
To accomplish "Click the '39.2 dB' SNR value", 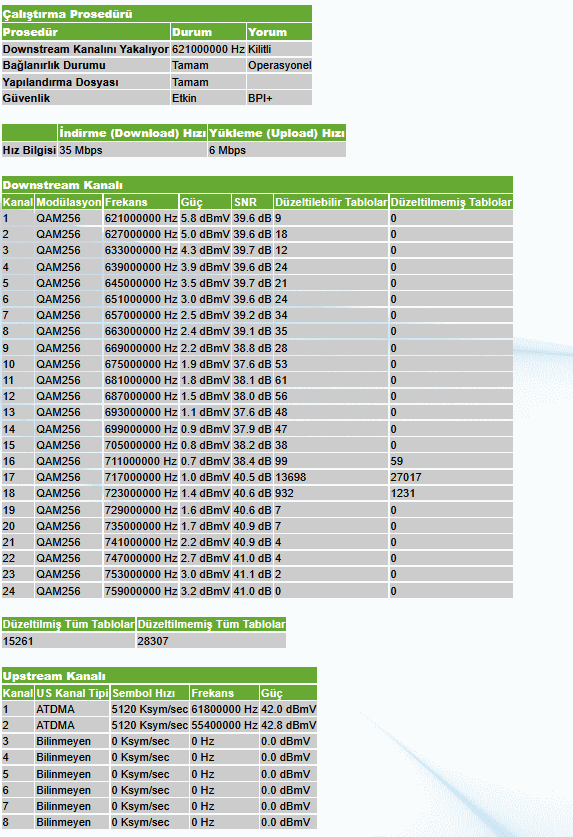I will pos(252,315).
